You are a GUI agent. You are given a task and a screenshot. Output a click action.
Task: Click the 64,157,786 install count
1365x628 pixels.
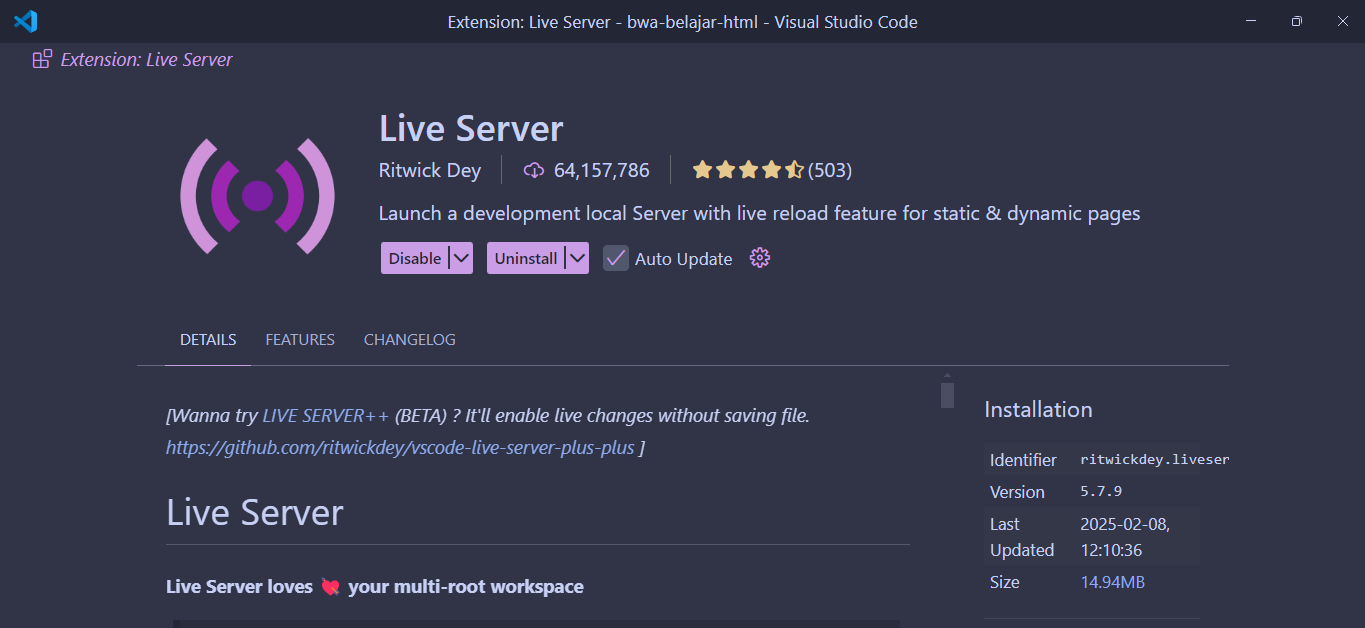pyautogui.click(x=602, y=170)
